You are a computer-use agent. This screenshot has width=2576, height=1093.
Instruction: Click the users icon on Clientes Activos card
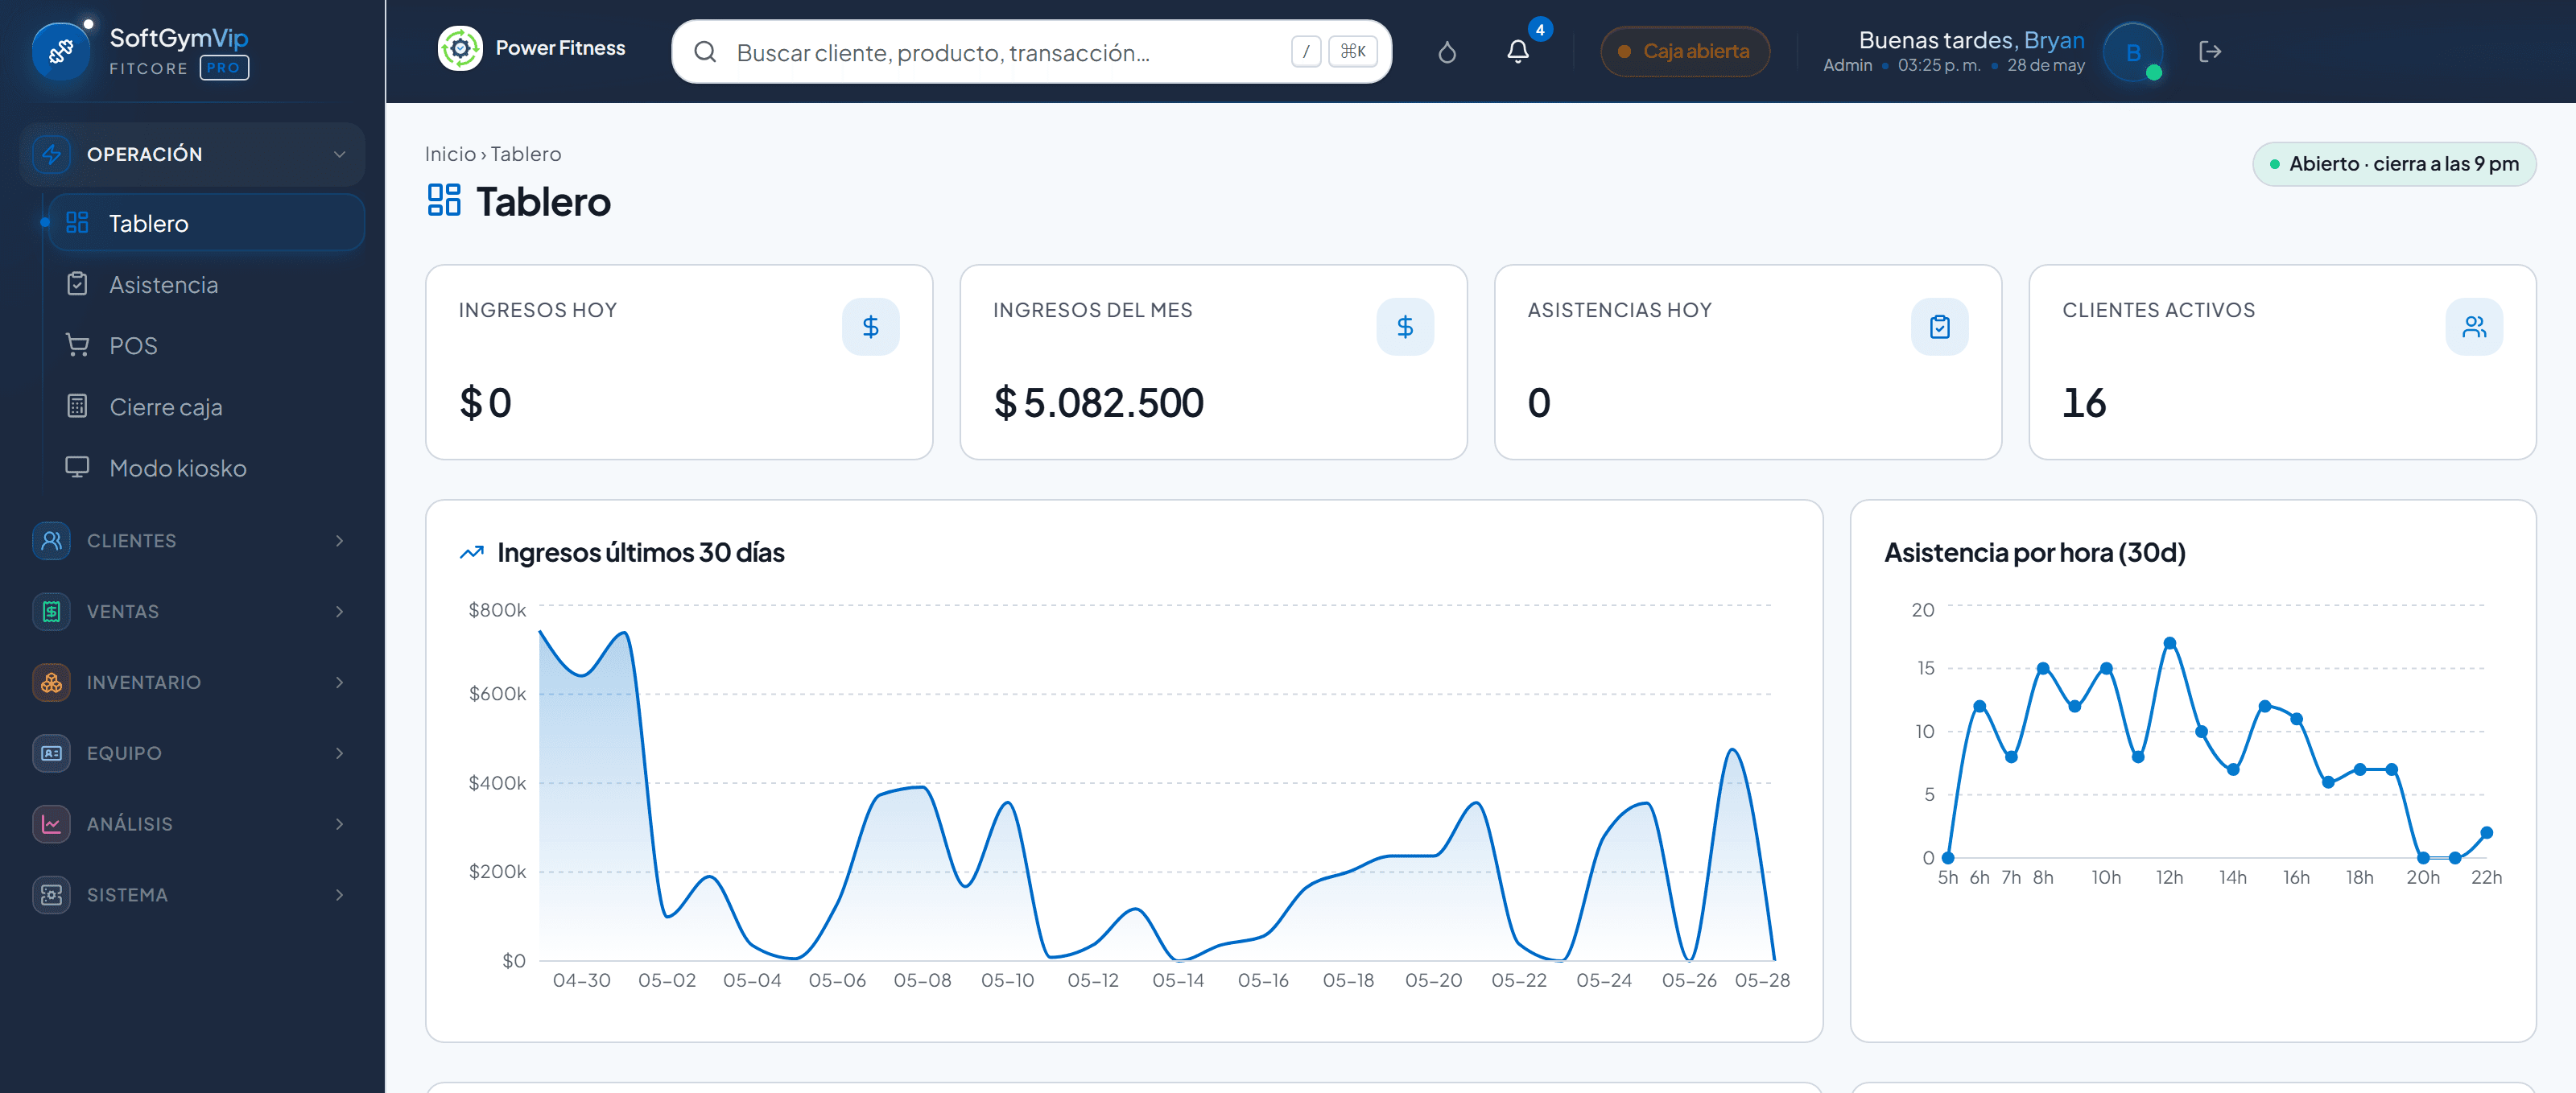pyautogui.click(x=2474, y=327)
